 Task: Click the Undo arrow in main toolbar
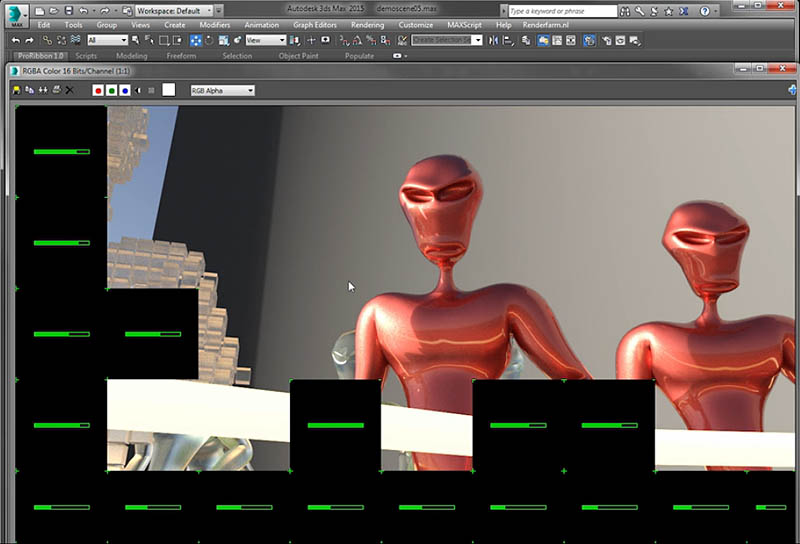tap(16, 40)
